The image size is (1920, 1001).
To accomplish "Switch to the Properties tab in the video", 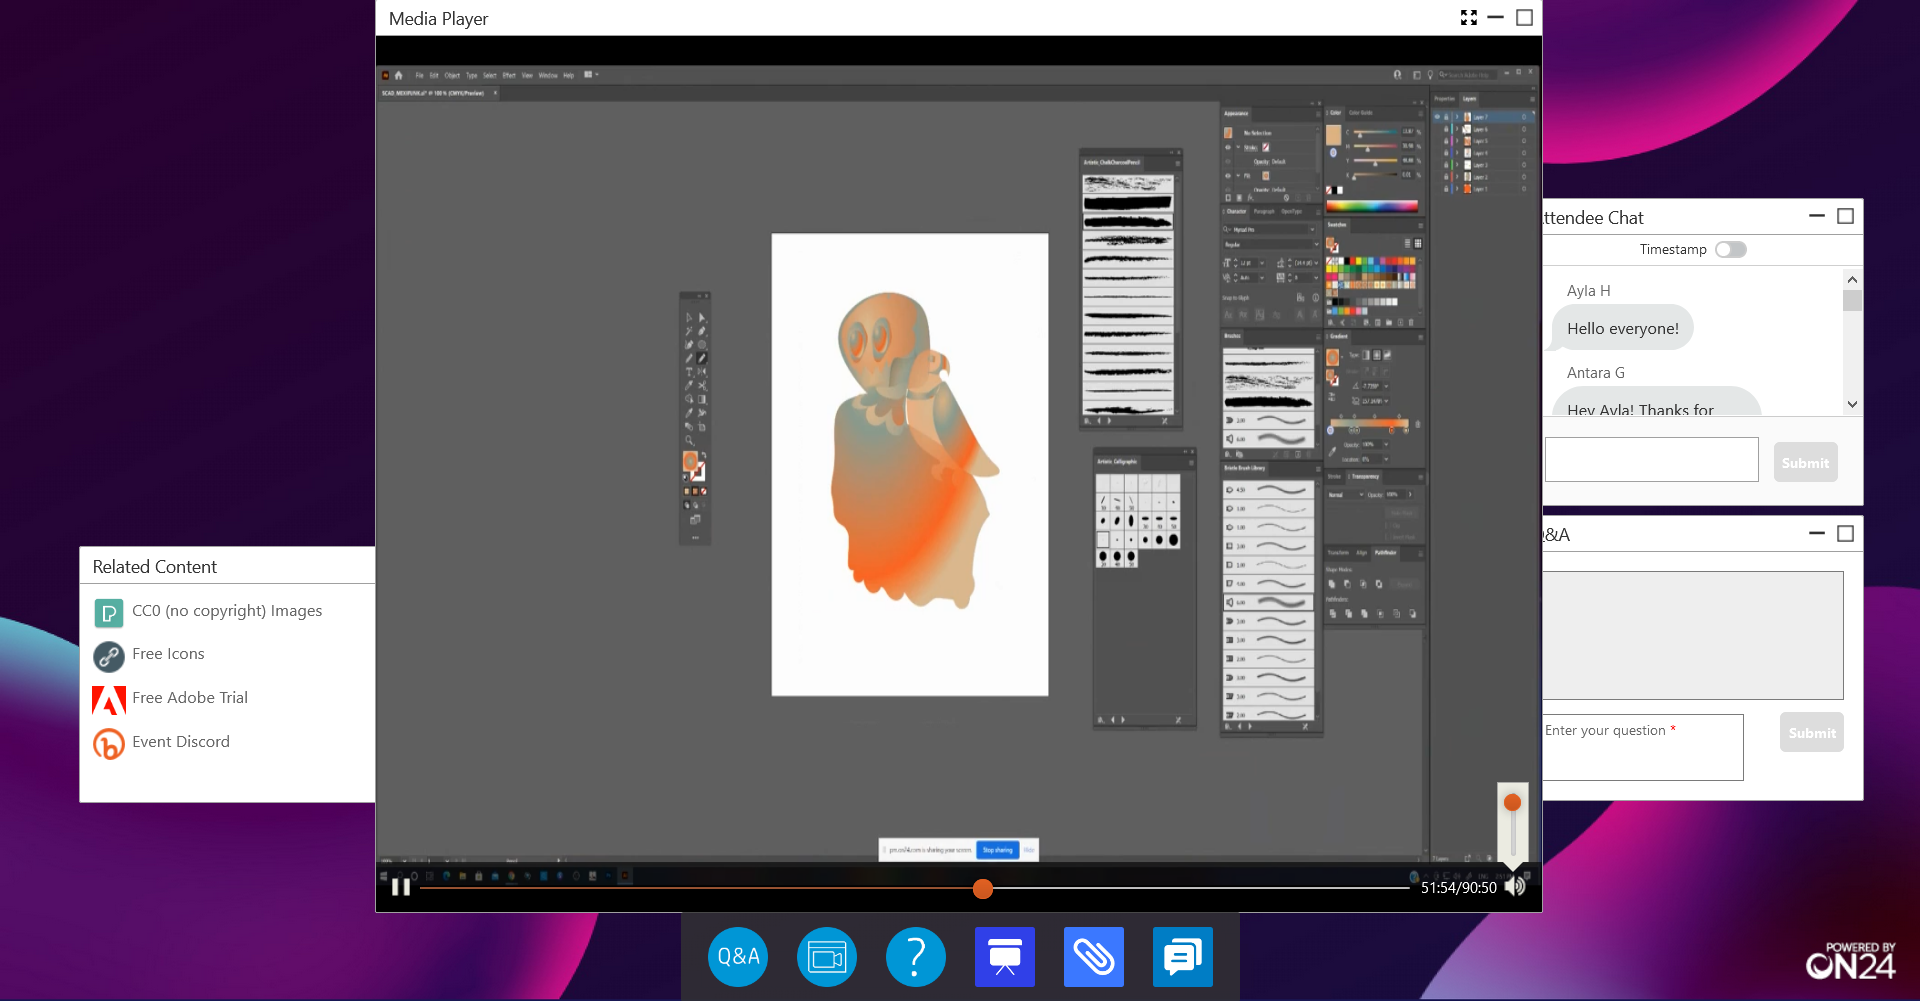I will 1445,99.
